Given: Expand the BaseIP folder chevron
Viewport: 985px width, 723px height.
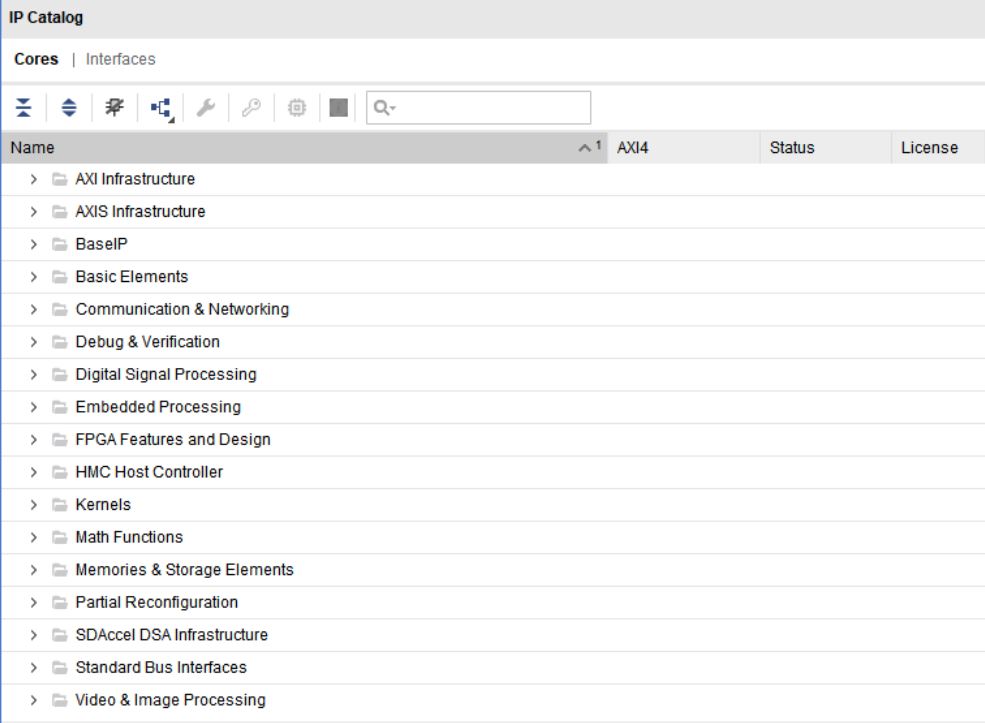Looking at the screenshot, I should point(33,244).
